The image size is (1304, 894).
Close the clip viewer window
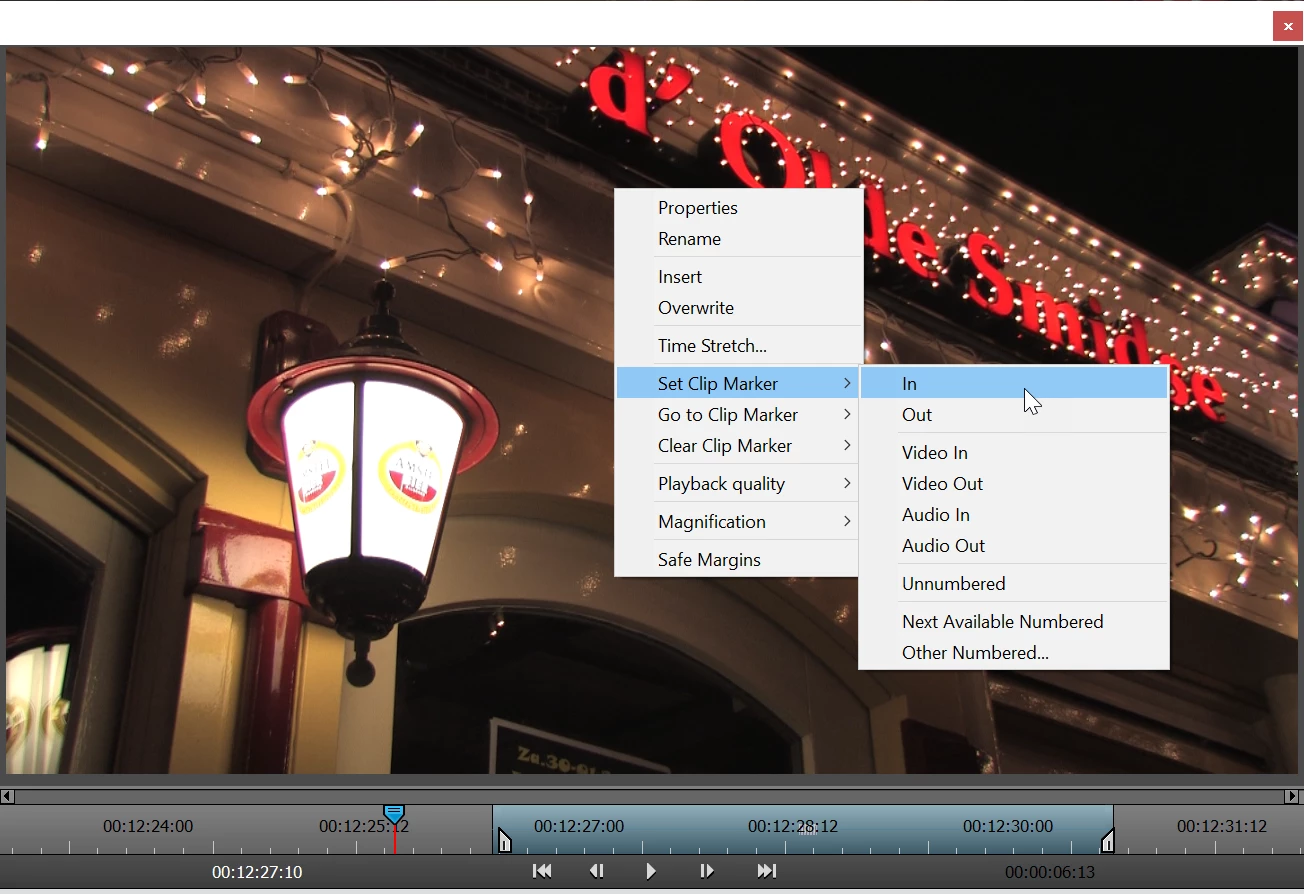(x=1288, y=26)
